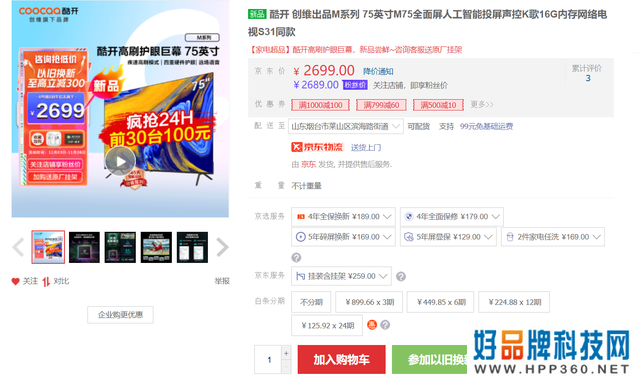The image size is (640, 382).
Task: Claim the 满799减60 coupon
Action: pos(381,105)
